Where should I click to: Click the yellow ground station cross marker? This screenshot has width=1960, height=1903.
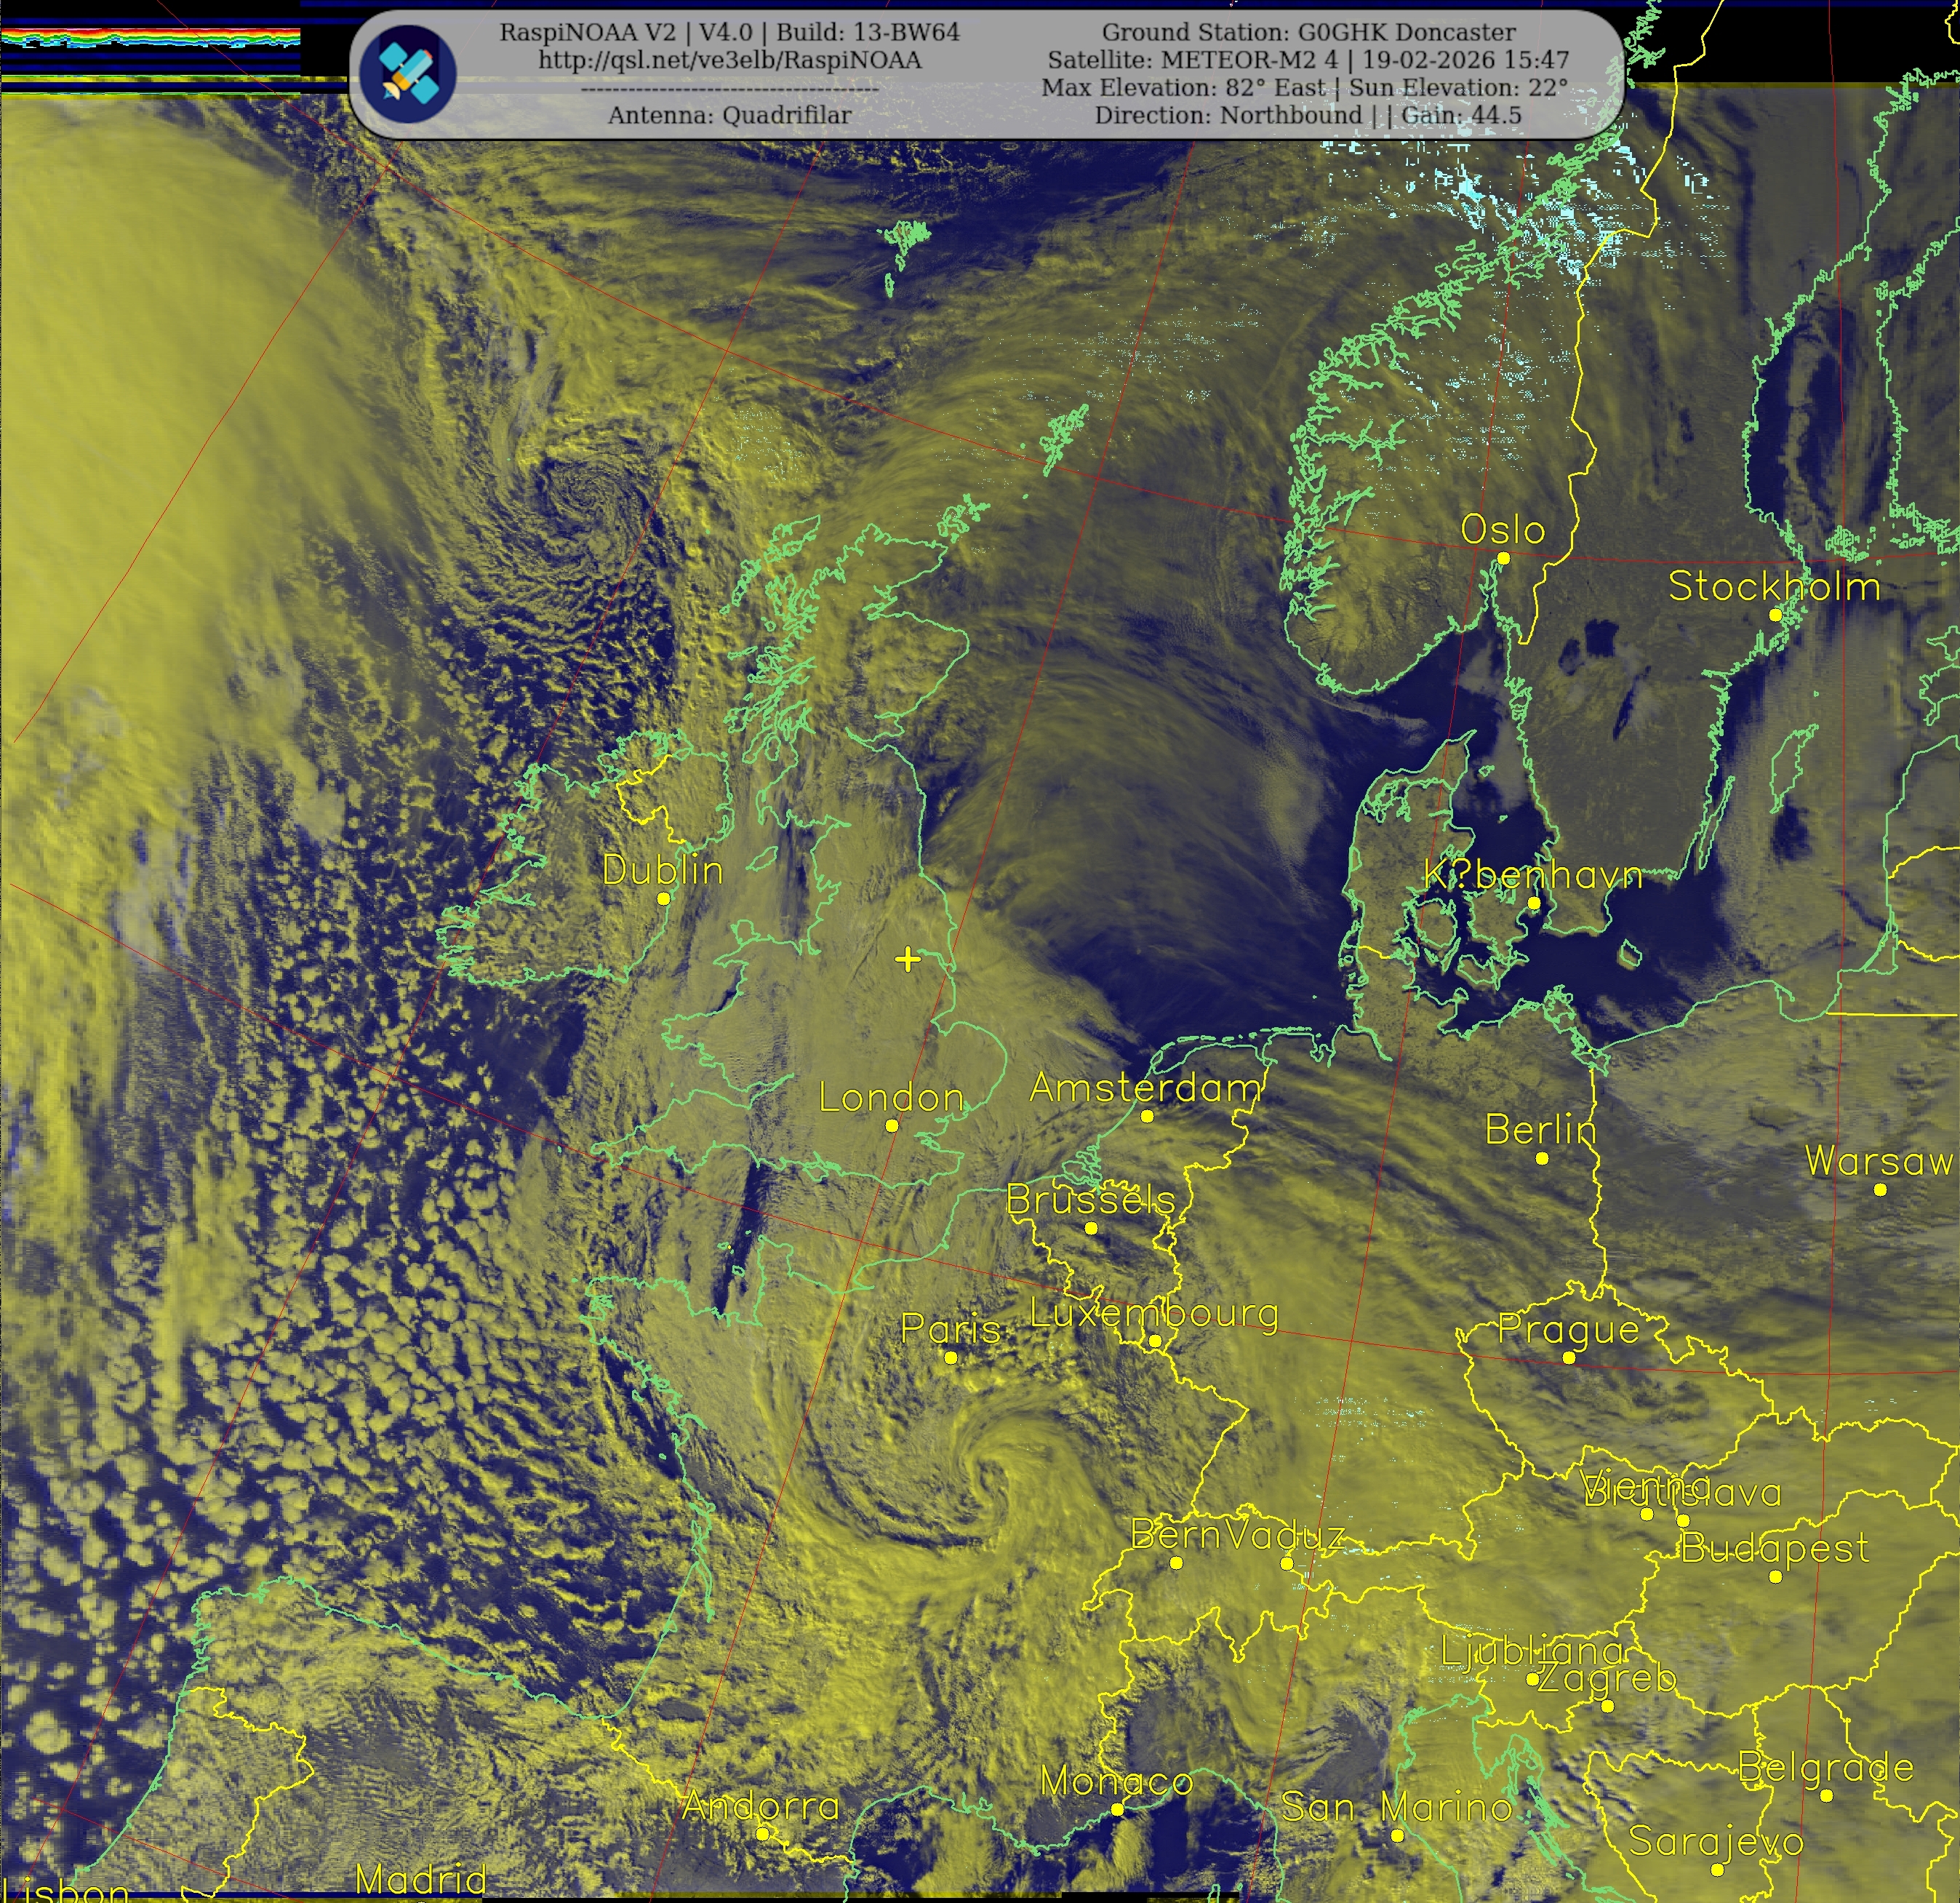907,960
